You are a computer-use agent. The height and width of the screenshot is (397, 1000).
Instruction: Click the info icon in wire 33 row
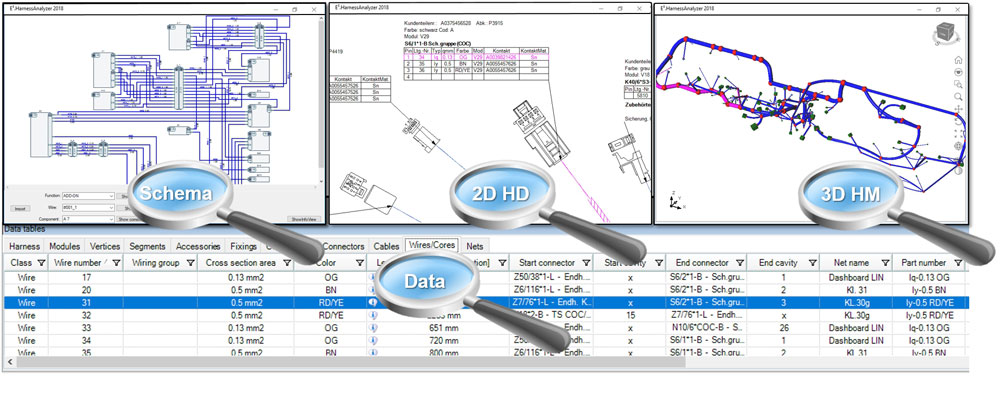[374, 327]
